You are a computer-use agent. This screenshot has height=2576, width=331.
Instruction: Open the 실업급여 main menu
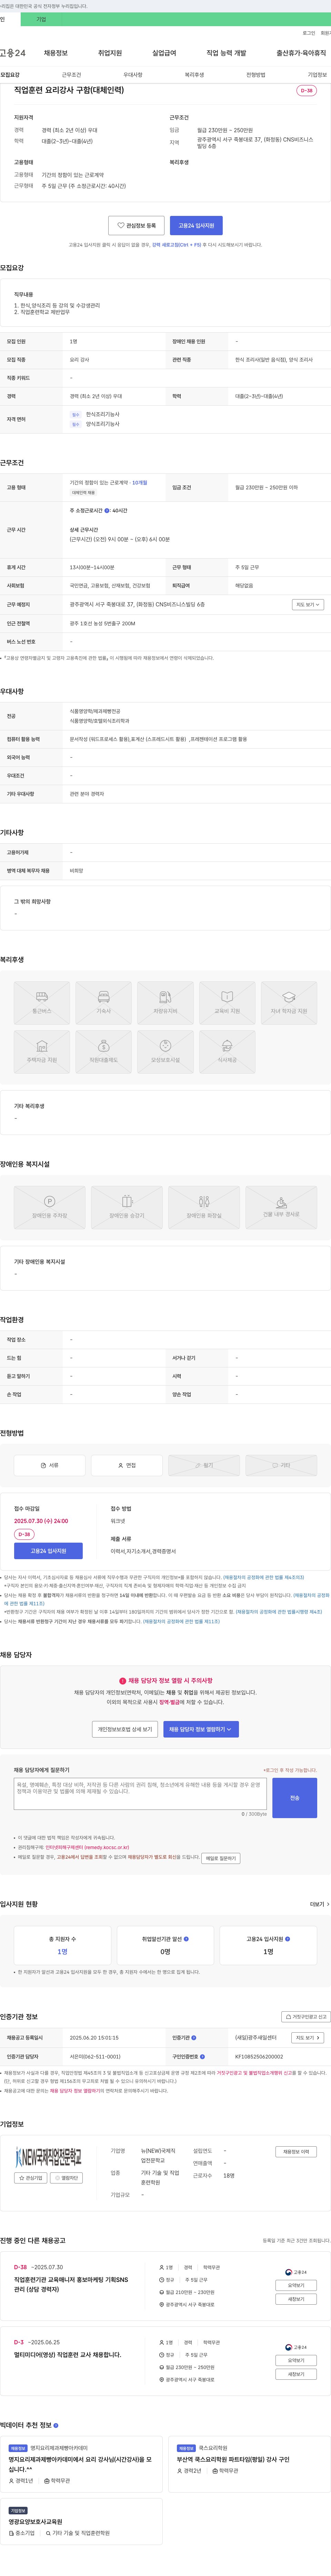pos(164,53)
